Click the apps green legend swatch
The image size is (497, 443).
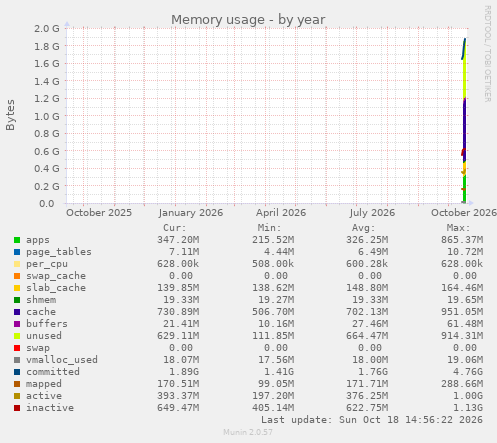click(x=17, y=240)
